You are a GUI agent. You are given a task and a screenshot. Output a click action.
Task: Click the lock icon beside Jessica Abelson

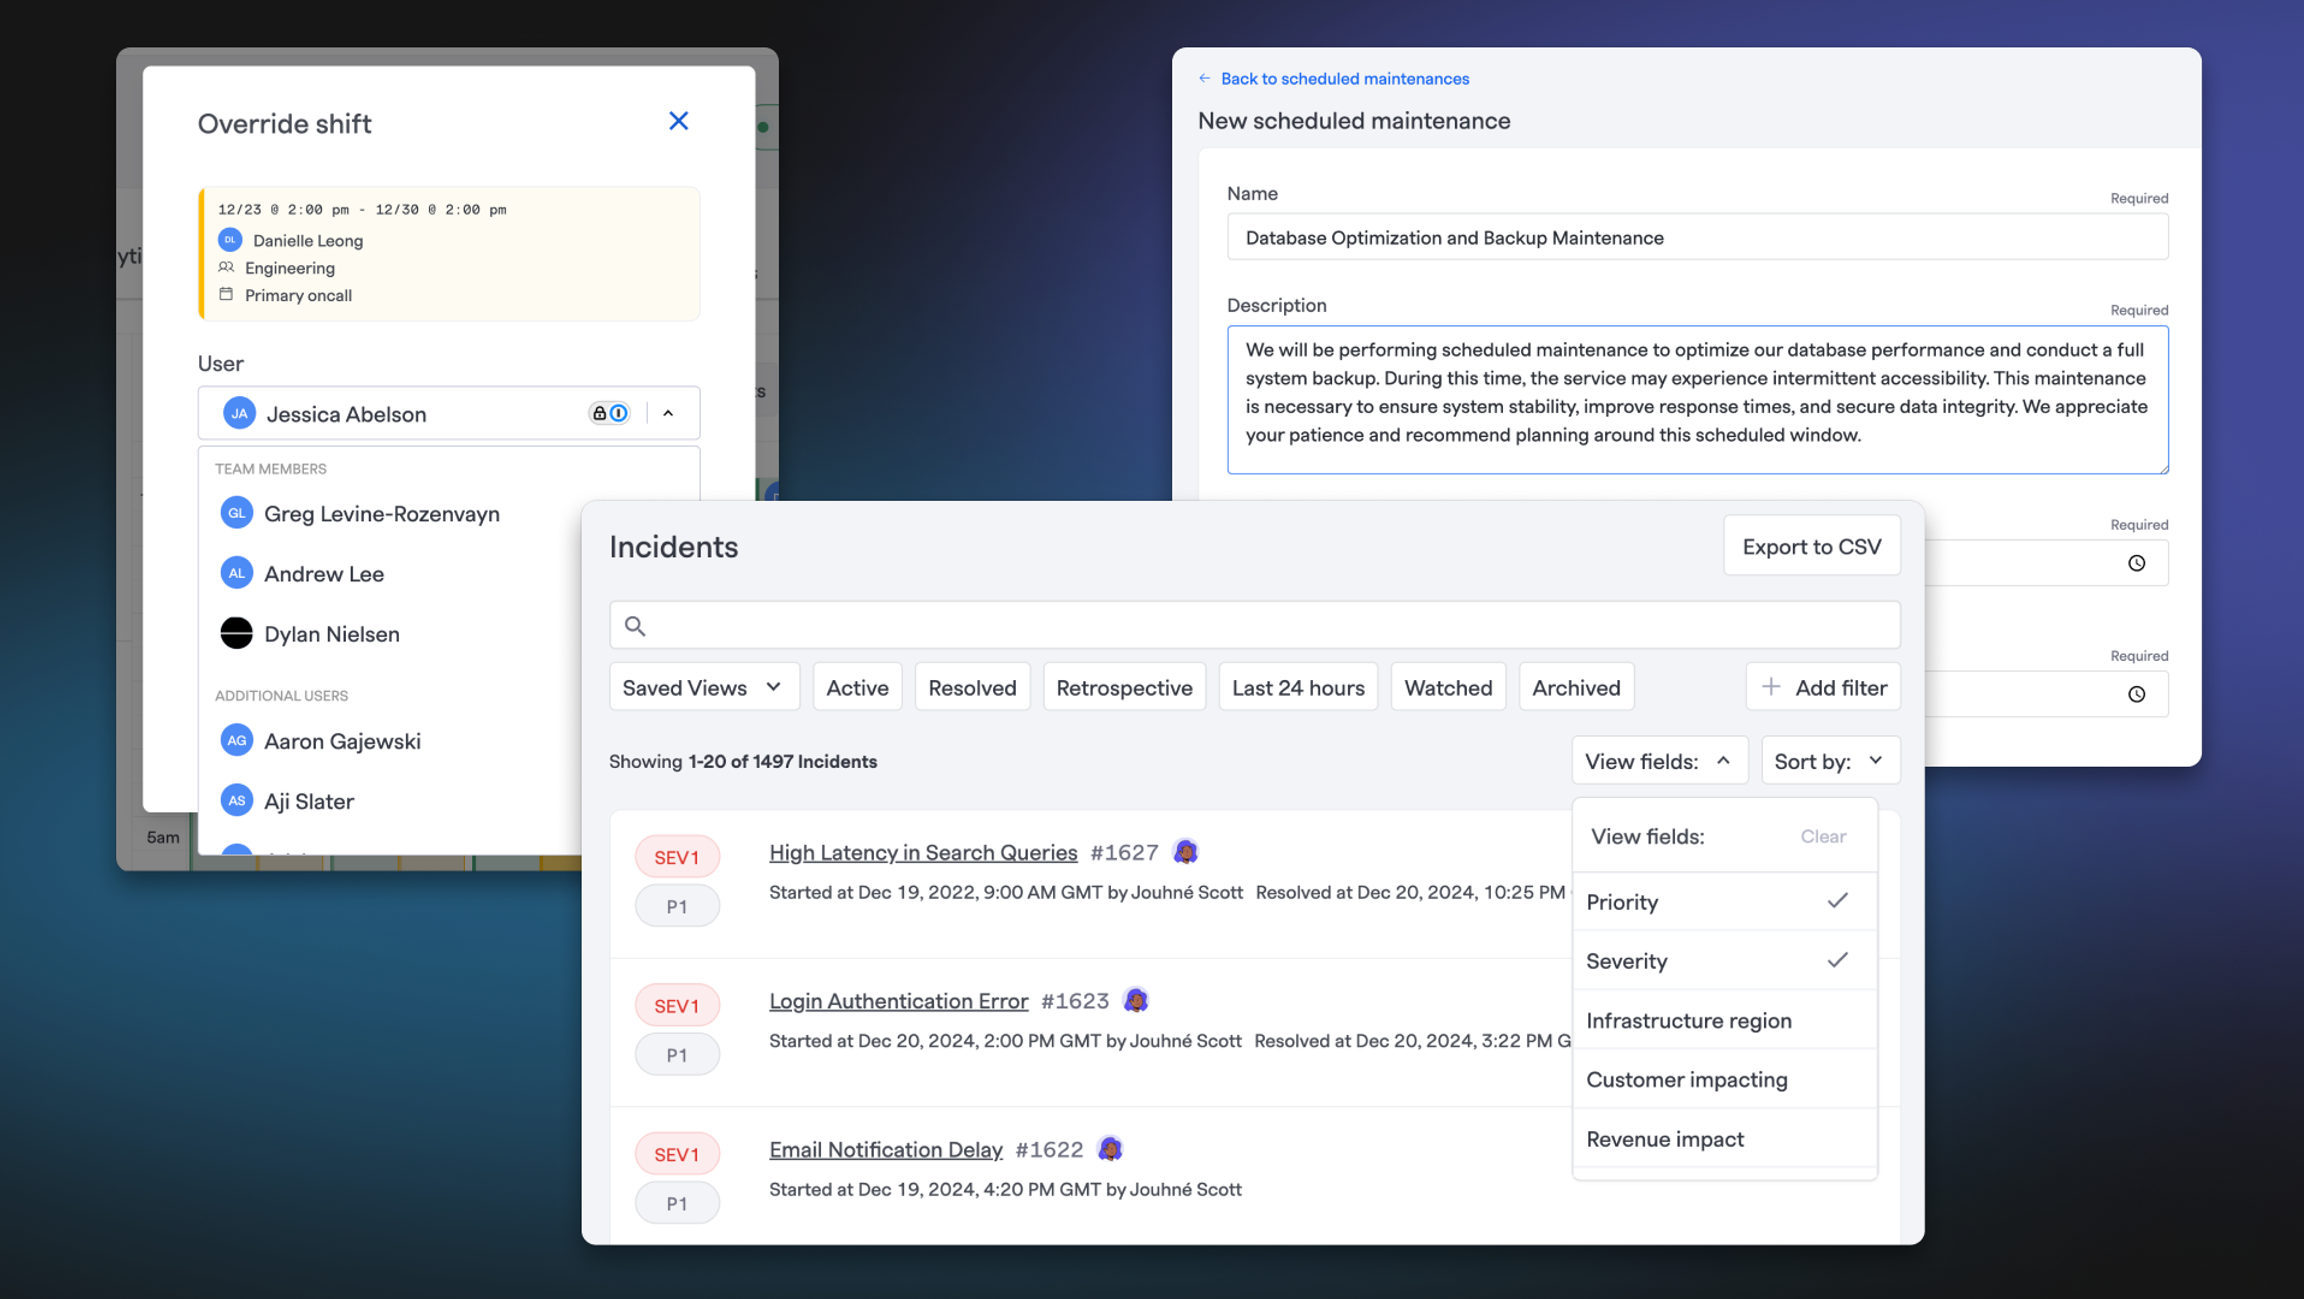click(599, 413)
